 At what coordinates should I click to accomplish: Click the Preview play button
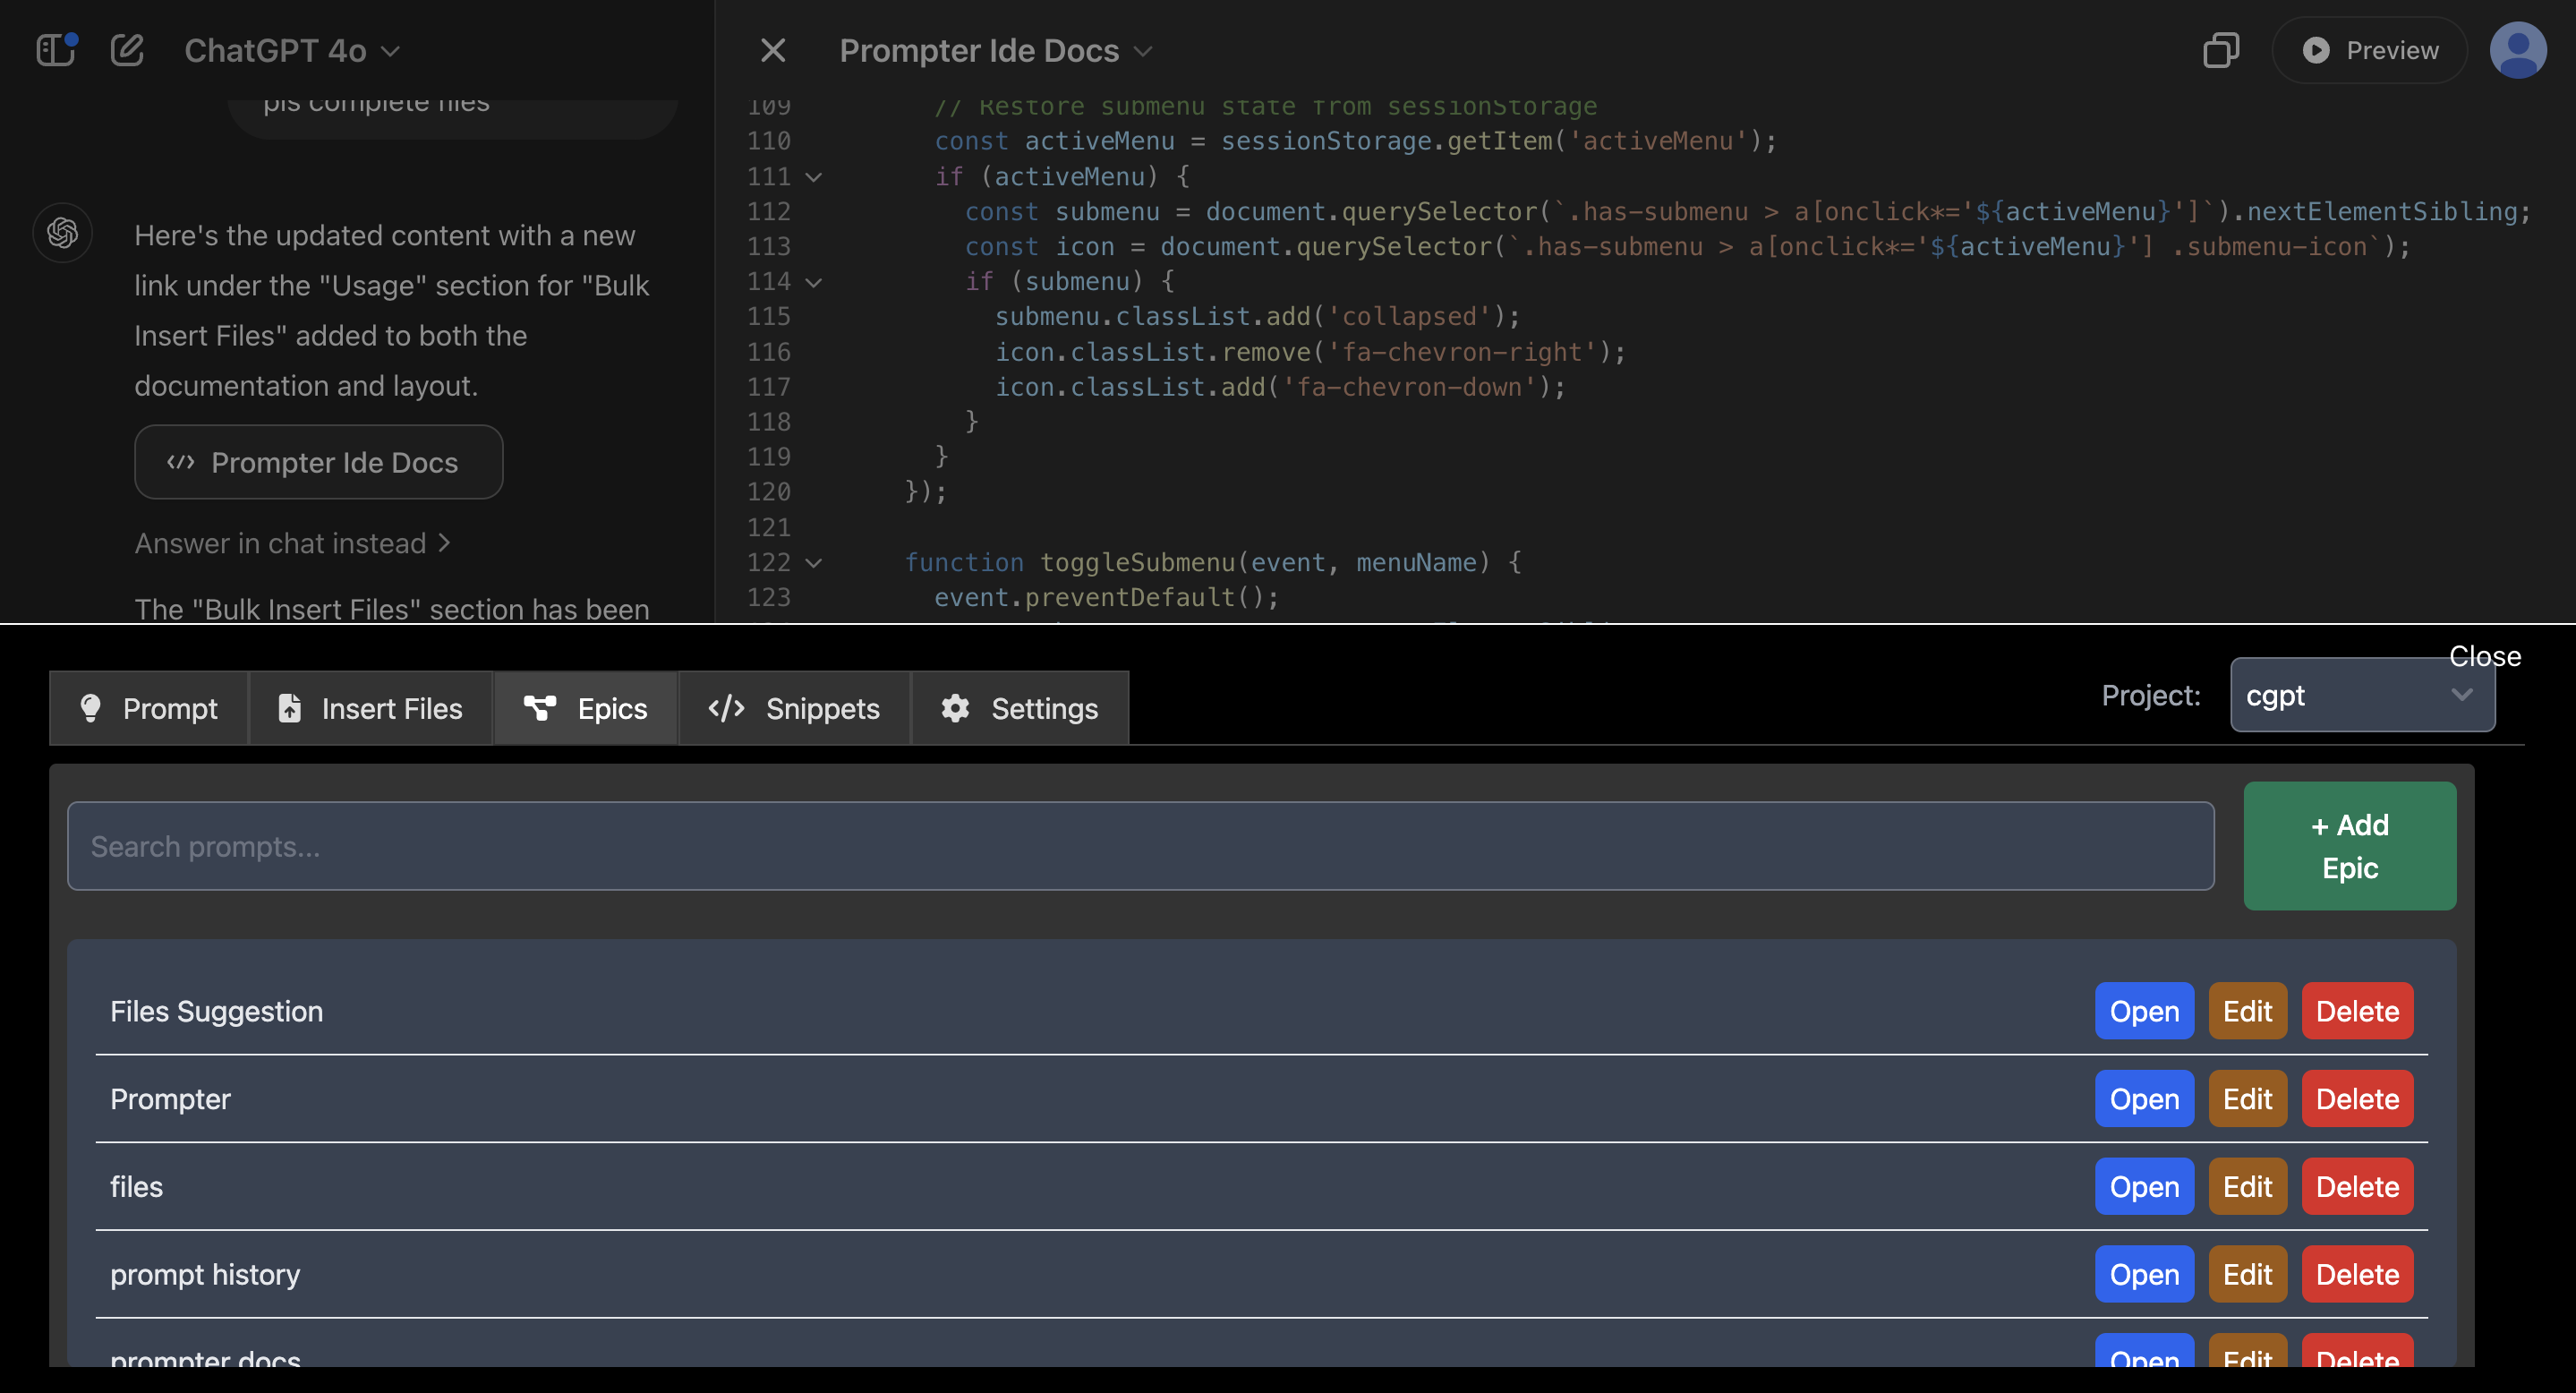click(x=2370, y=50)
